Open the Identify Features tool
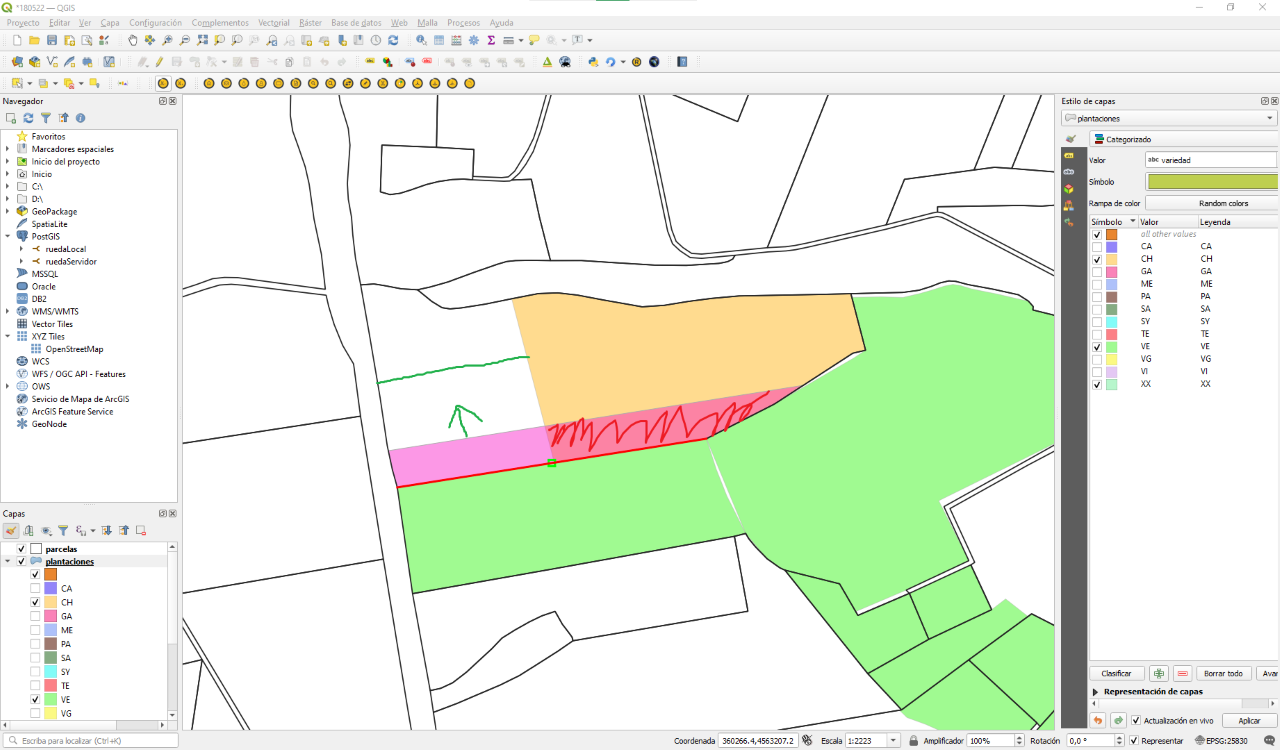This screenshot has height=750, width=1280. point(420,41)
